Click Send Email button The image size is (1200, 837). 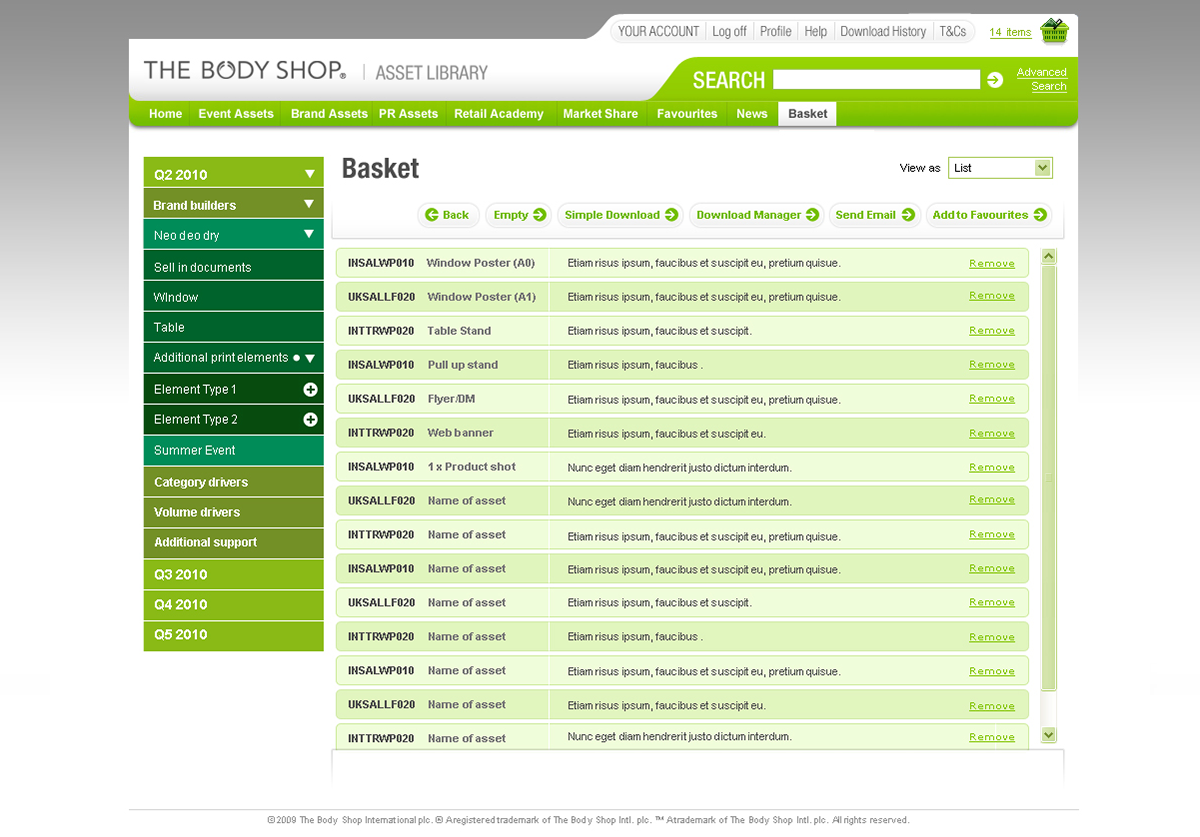point(875,215)
